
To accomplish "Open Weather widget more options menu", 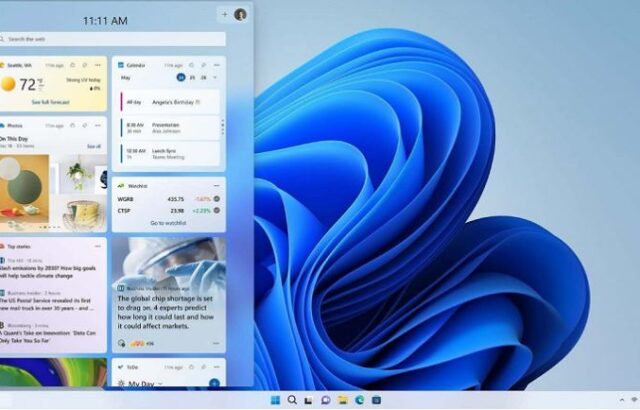I will (98, 65).
